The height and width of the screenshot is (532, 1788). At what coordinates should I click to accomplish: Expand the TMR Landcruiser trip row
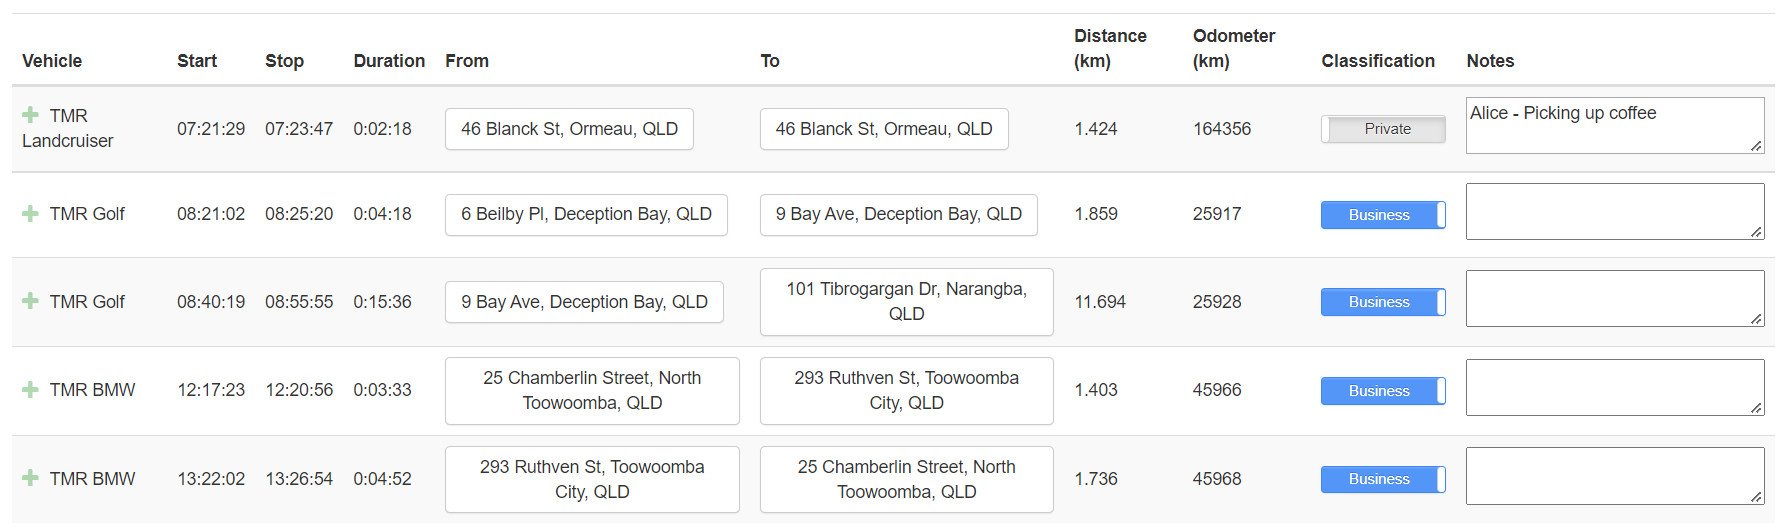click(x=30, y=115)
